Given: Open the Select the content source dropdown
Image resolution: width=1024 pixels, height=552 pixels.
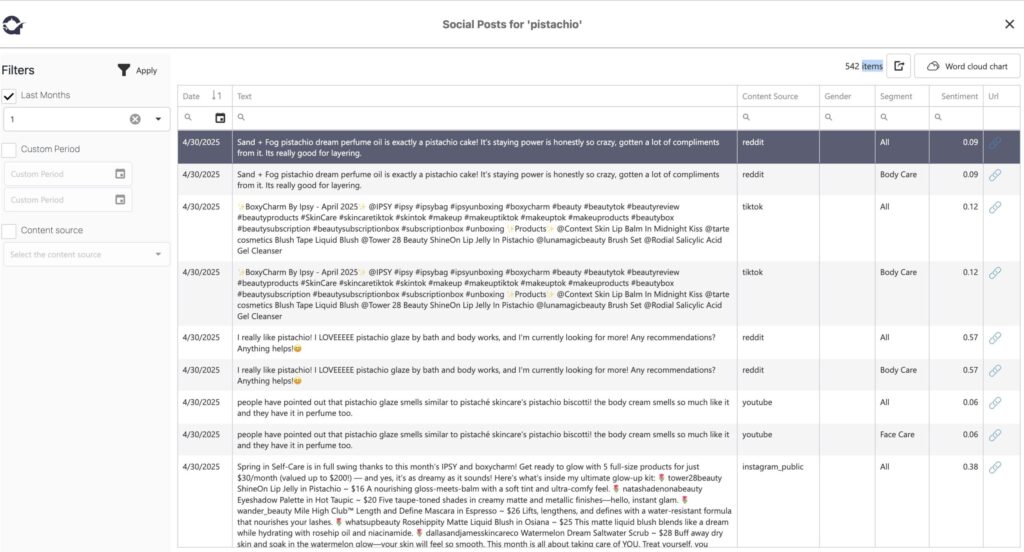Looking at the screenshot, I should (x=85, y=255).
